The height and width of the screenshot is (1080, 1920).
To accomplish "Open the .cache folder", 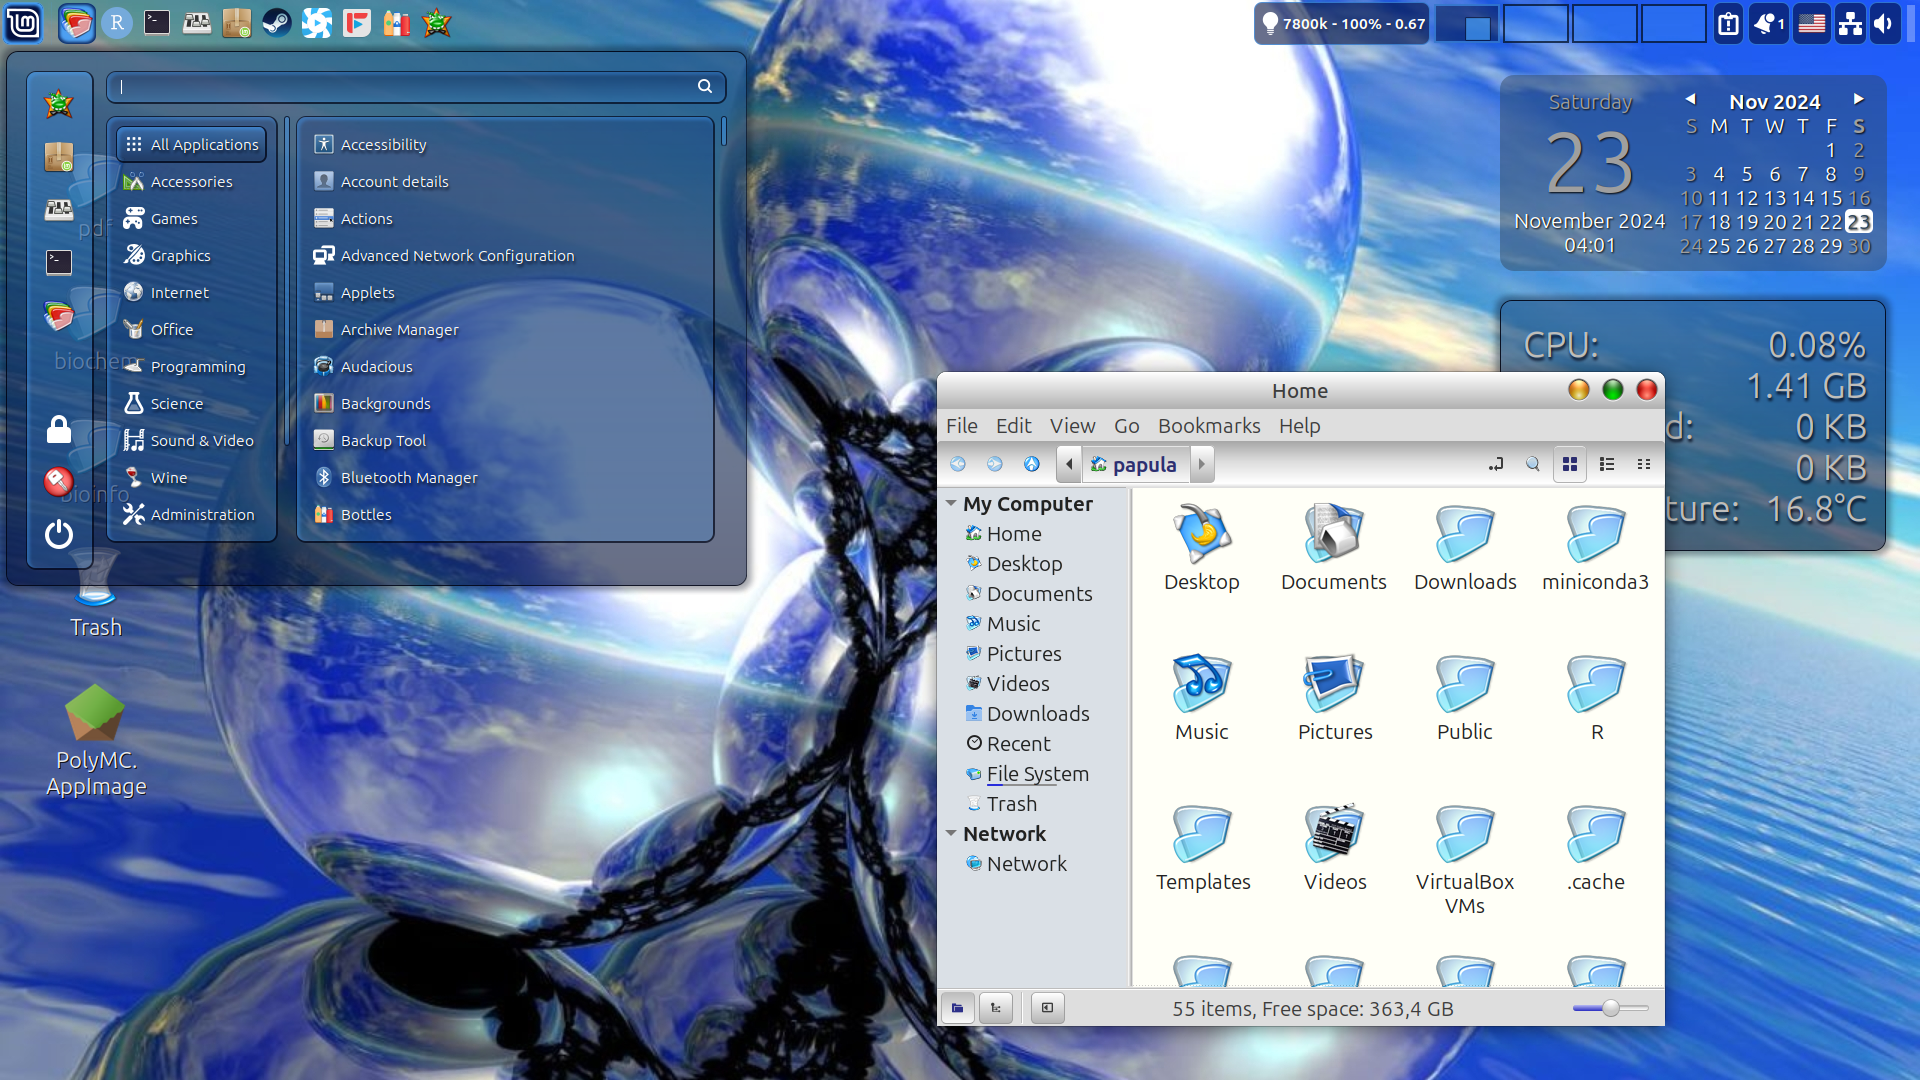I will 1596,847.
